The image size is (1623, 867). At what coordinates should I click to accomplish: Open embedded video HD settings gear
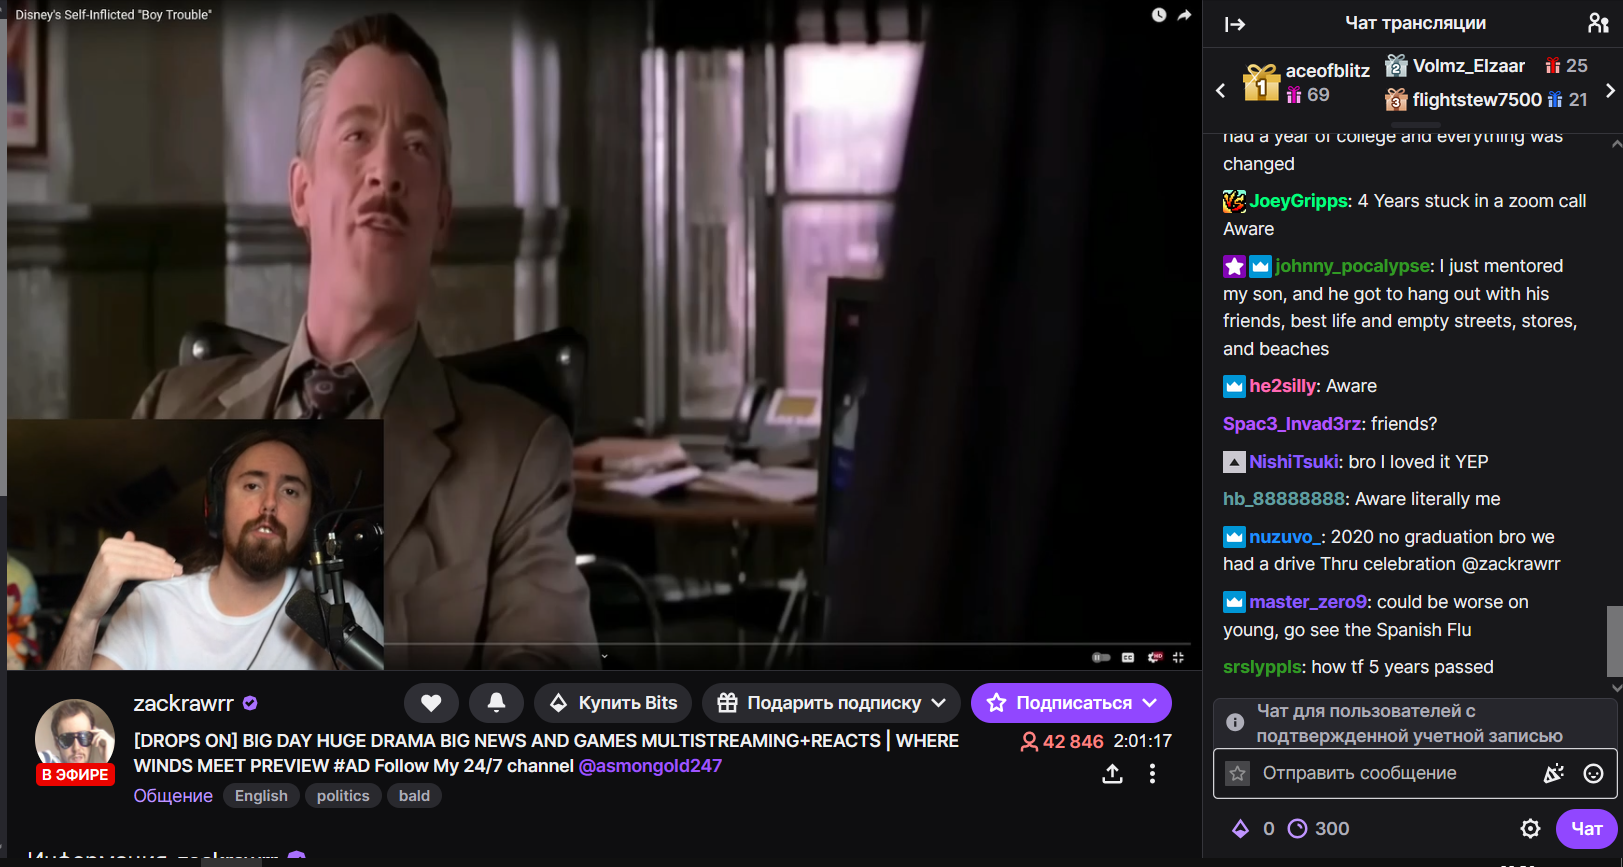point(1155,657)
